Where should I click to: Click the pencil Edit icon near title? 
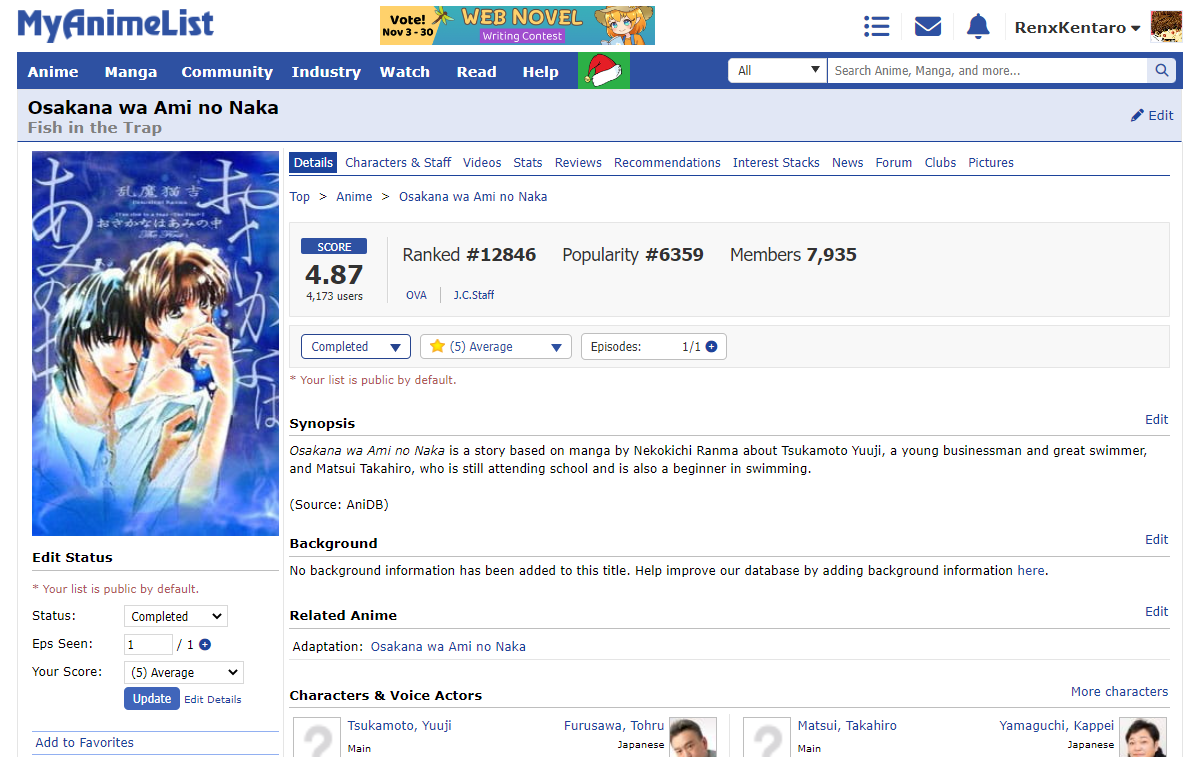pos(1138,116)
